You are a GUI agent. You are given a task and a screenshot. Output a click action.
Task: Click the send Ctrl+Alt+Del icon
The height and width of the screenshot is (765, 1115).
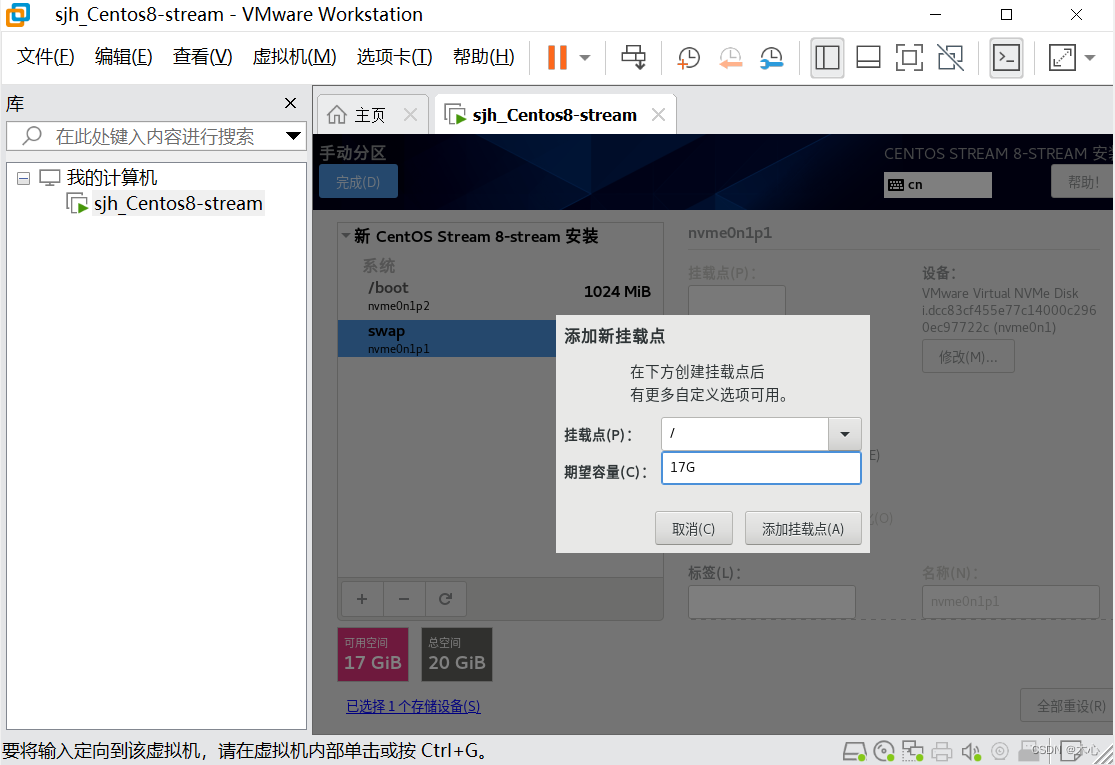click(x=633, y=58)
